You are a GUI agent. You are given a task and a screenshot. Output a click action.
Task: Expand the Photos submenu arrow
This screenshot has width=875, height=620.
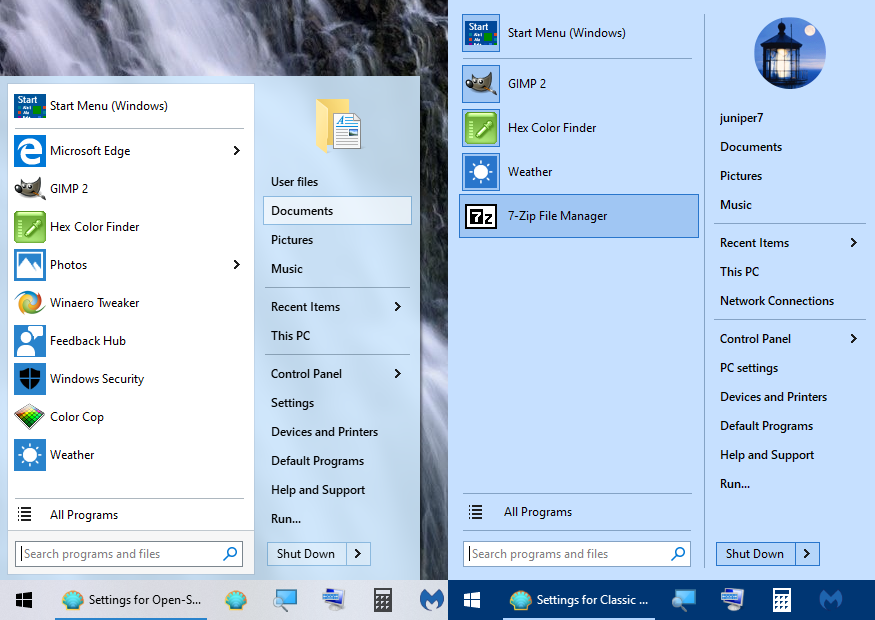237,265
